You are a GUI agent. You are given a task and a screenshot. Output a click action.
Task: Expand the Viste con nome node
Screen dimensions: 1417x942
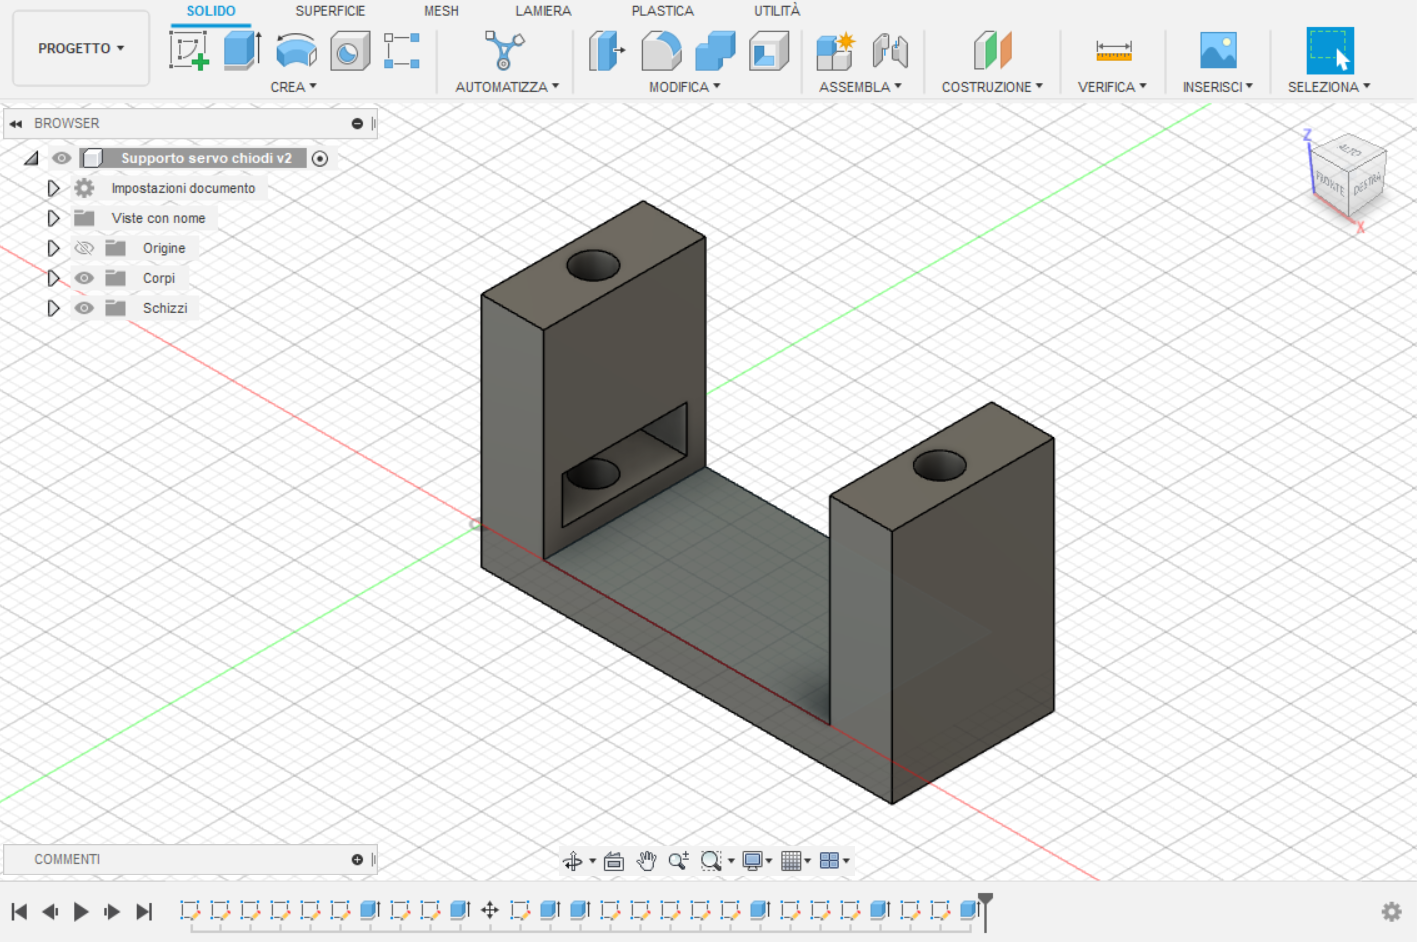(54, 218)
